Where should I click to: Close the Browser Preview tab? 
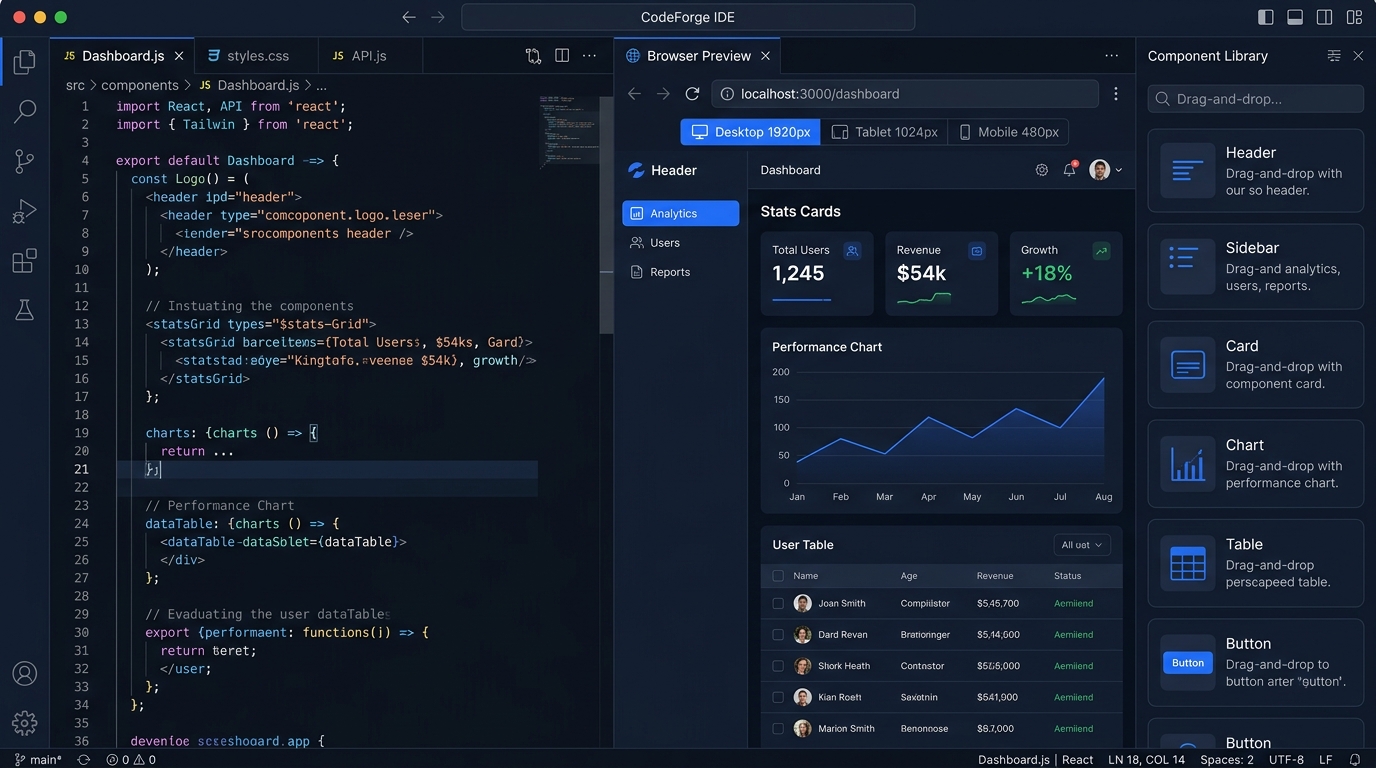click(x=765, y=56)
